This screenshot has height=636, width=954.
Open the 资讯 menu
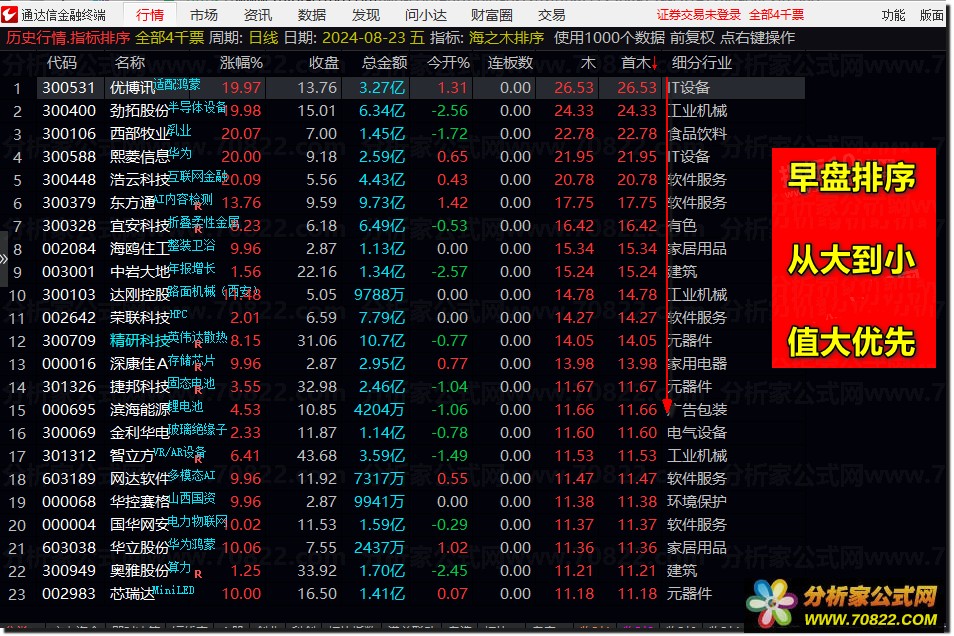[258, 15]
